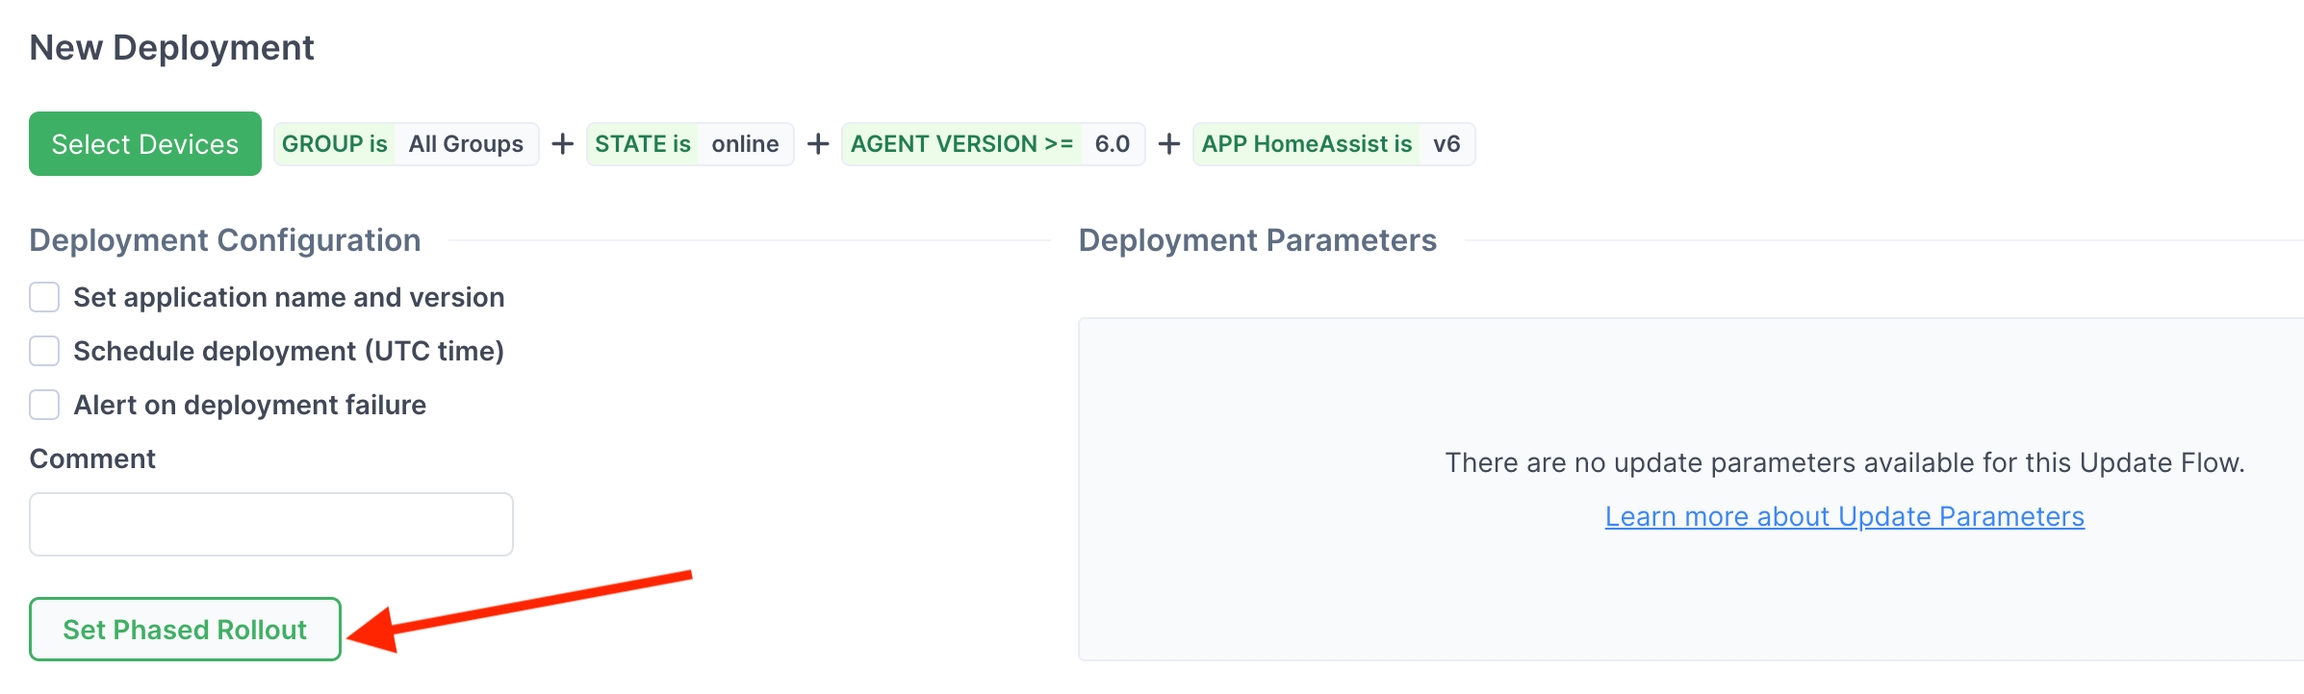Click the AGENT VERSION >= filter label

(962, 144)
